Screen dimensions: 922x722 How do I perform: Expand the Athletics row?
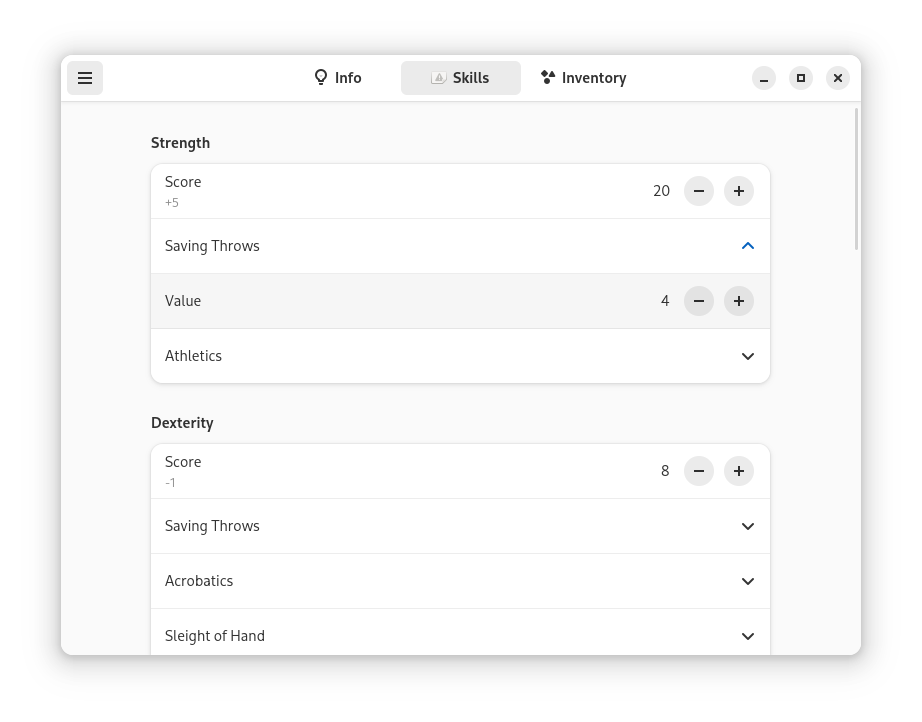click(x=460, y=356)
